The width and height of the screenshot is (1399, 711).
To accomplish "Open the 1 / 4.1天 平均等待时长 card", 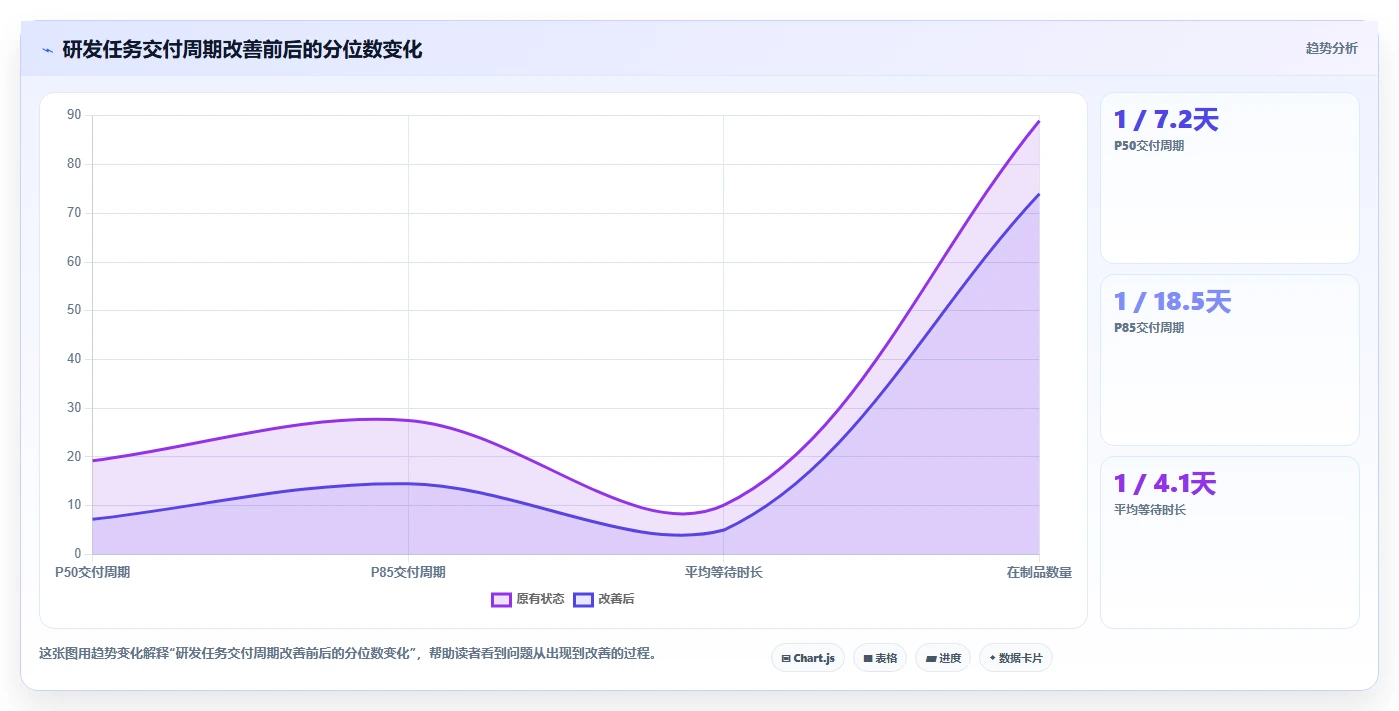I will click(1230, 543).
